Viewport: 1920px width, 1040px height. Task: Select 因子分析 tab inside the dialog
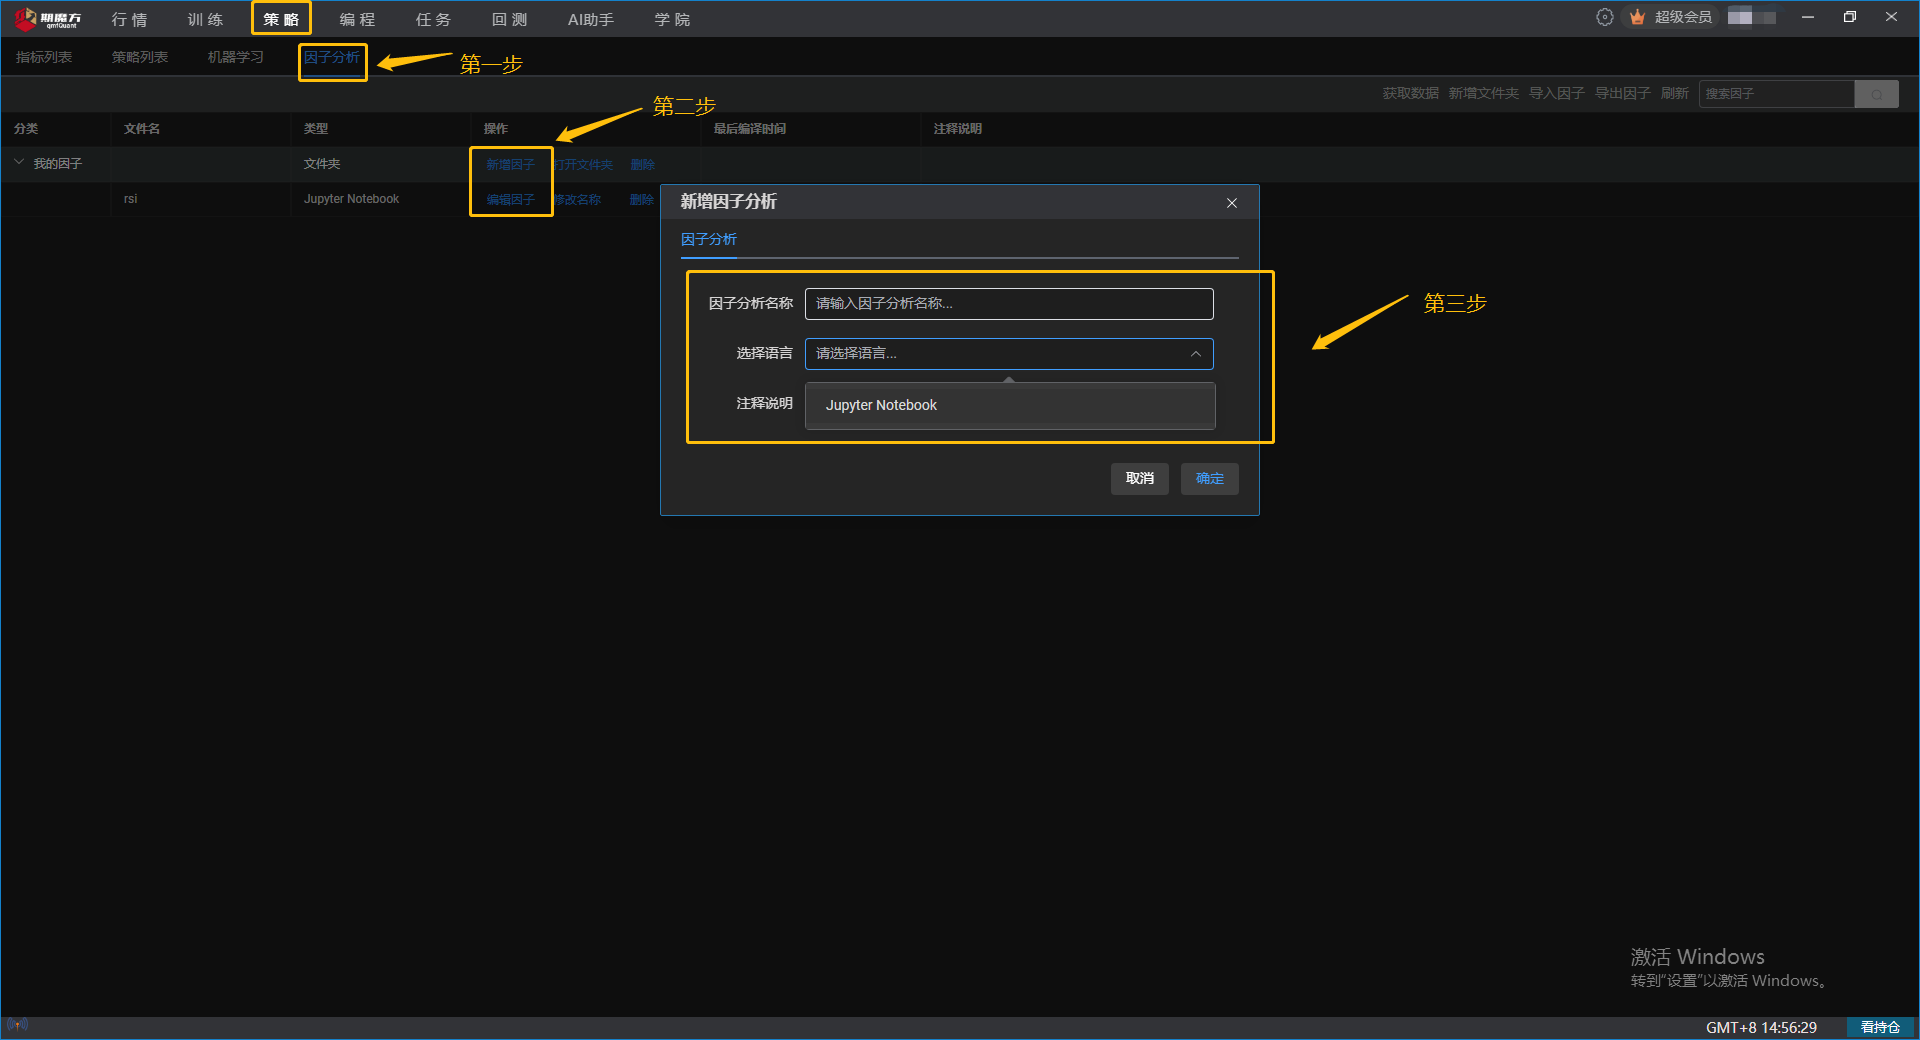point(709,240)
